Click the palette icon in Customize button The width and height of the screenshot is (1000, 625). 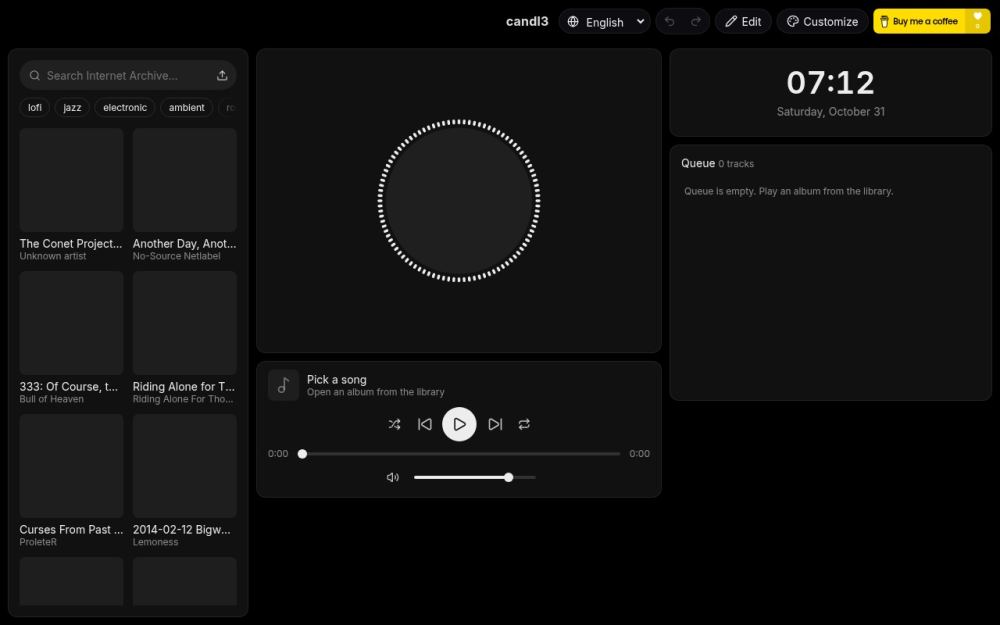[x=793, y=22]
